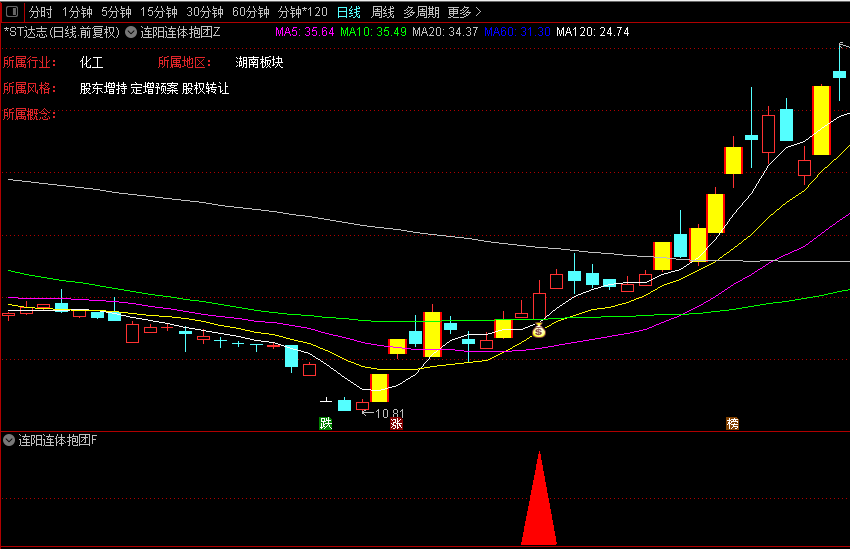
Task: Select the 30分钟 period tab
Action: pyautogui.click(x=204, y=12)
